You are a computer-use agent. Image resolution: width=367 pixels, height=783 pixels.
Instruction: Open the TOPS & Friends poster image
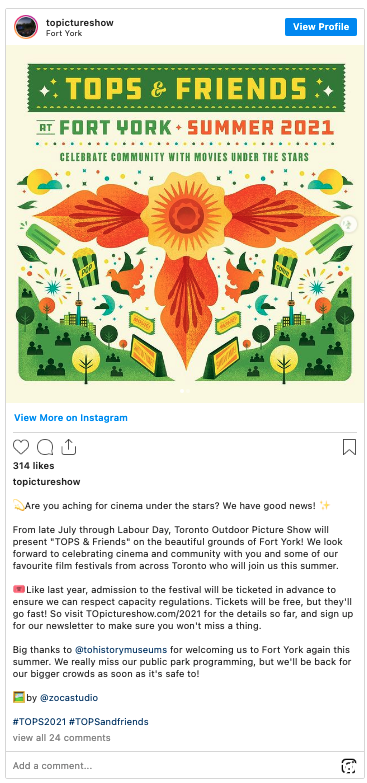[x=184, y=224]
